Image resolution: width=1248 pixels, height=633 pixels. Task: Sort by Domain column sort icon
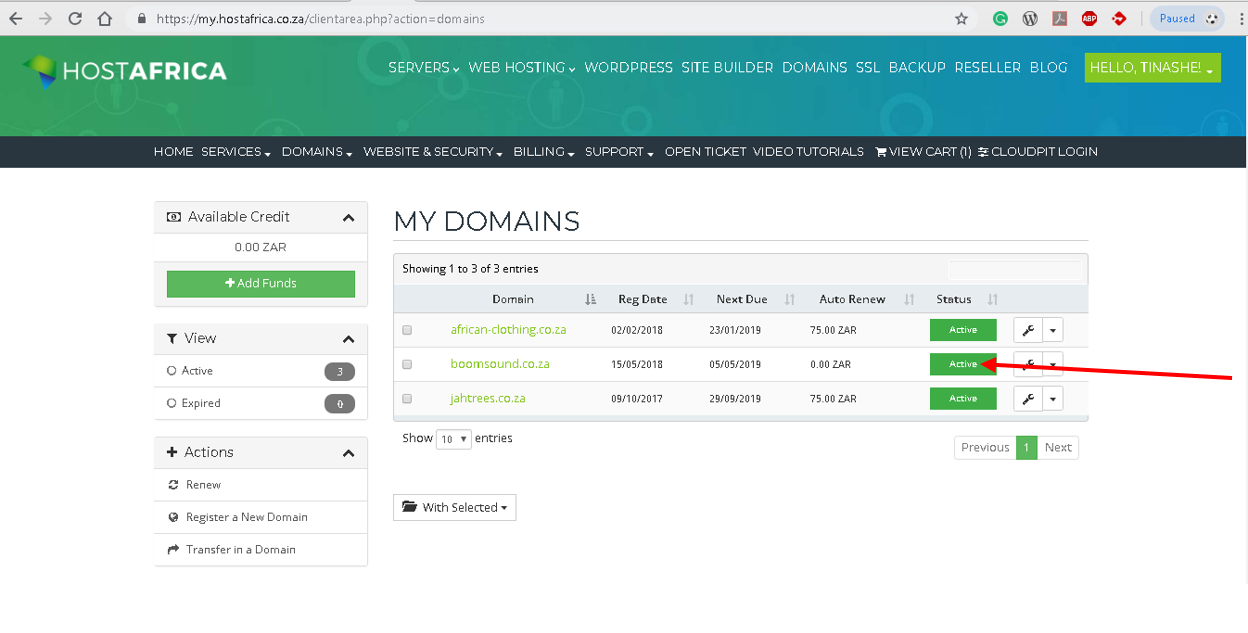(x=590, y=299)
